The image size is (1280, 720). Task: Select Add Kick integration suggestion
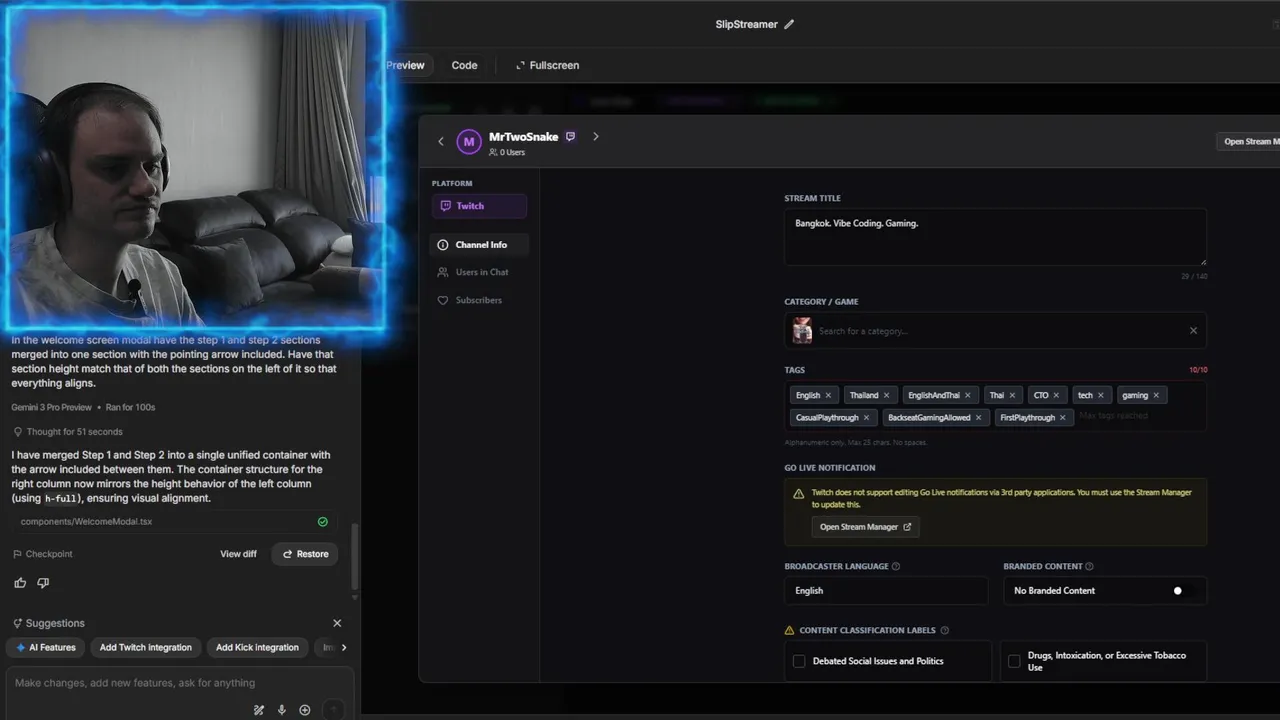[257, 648]
